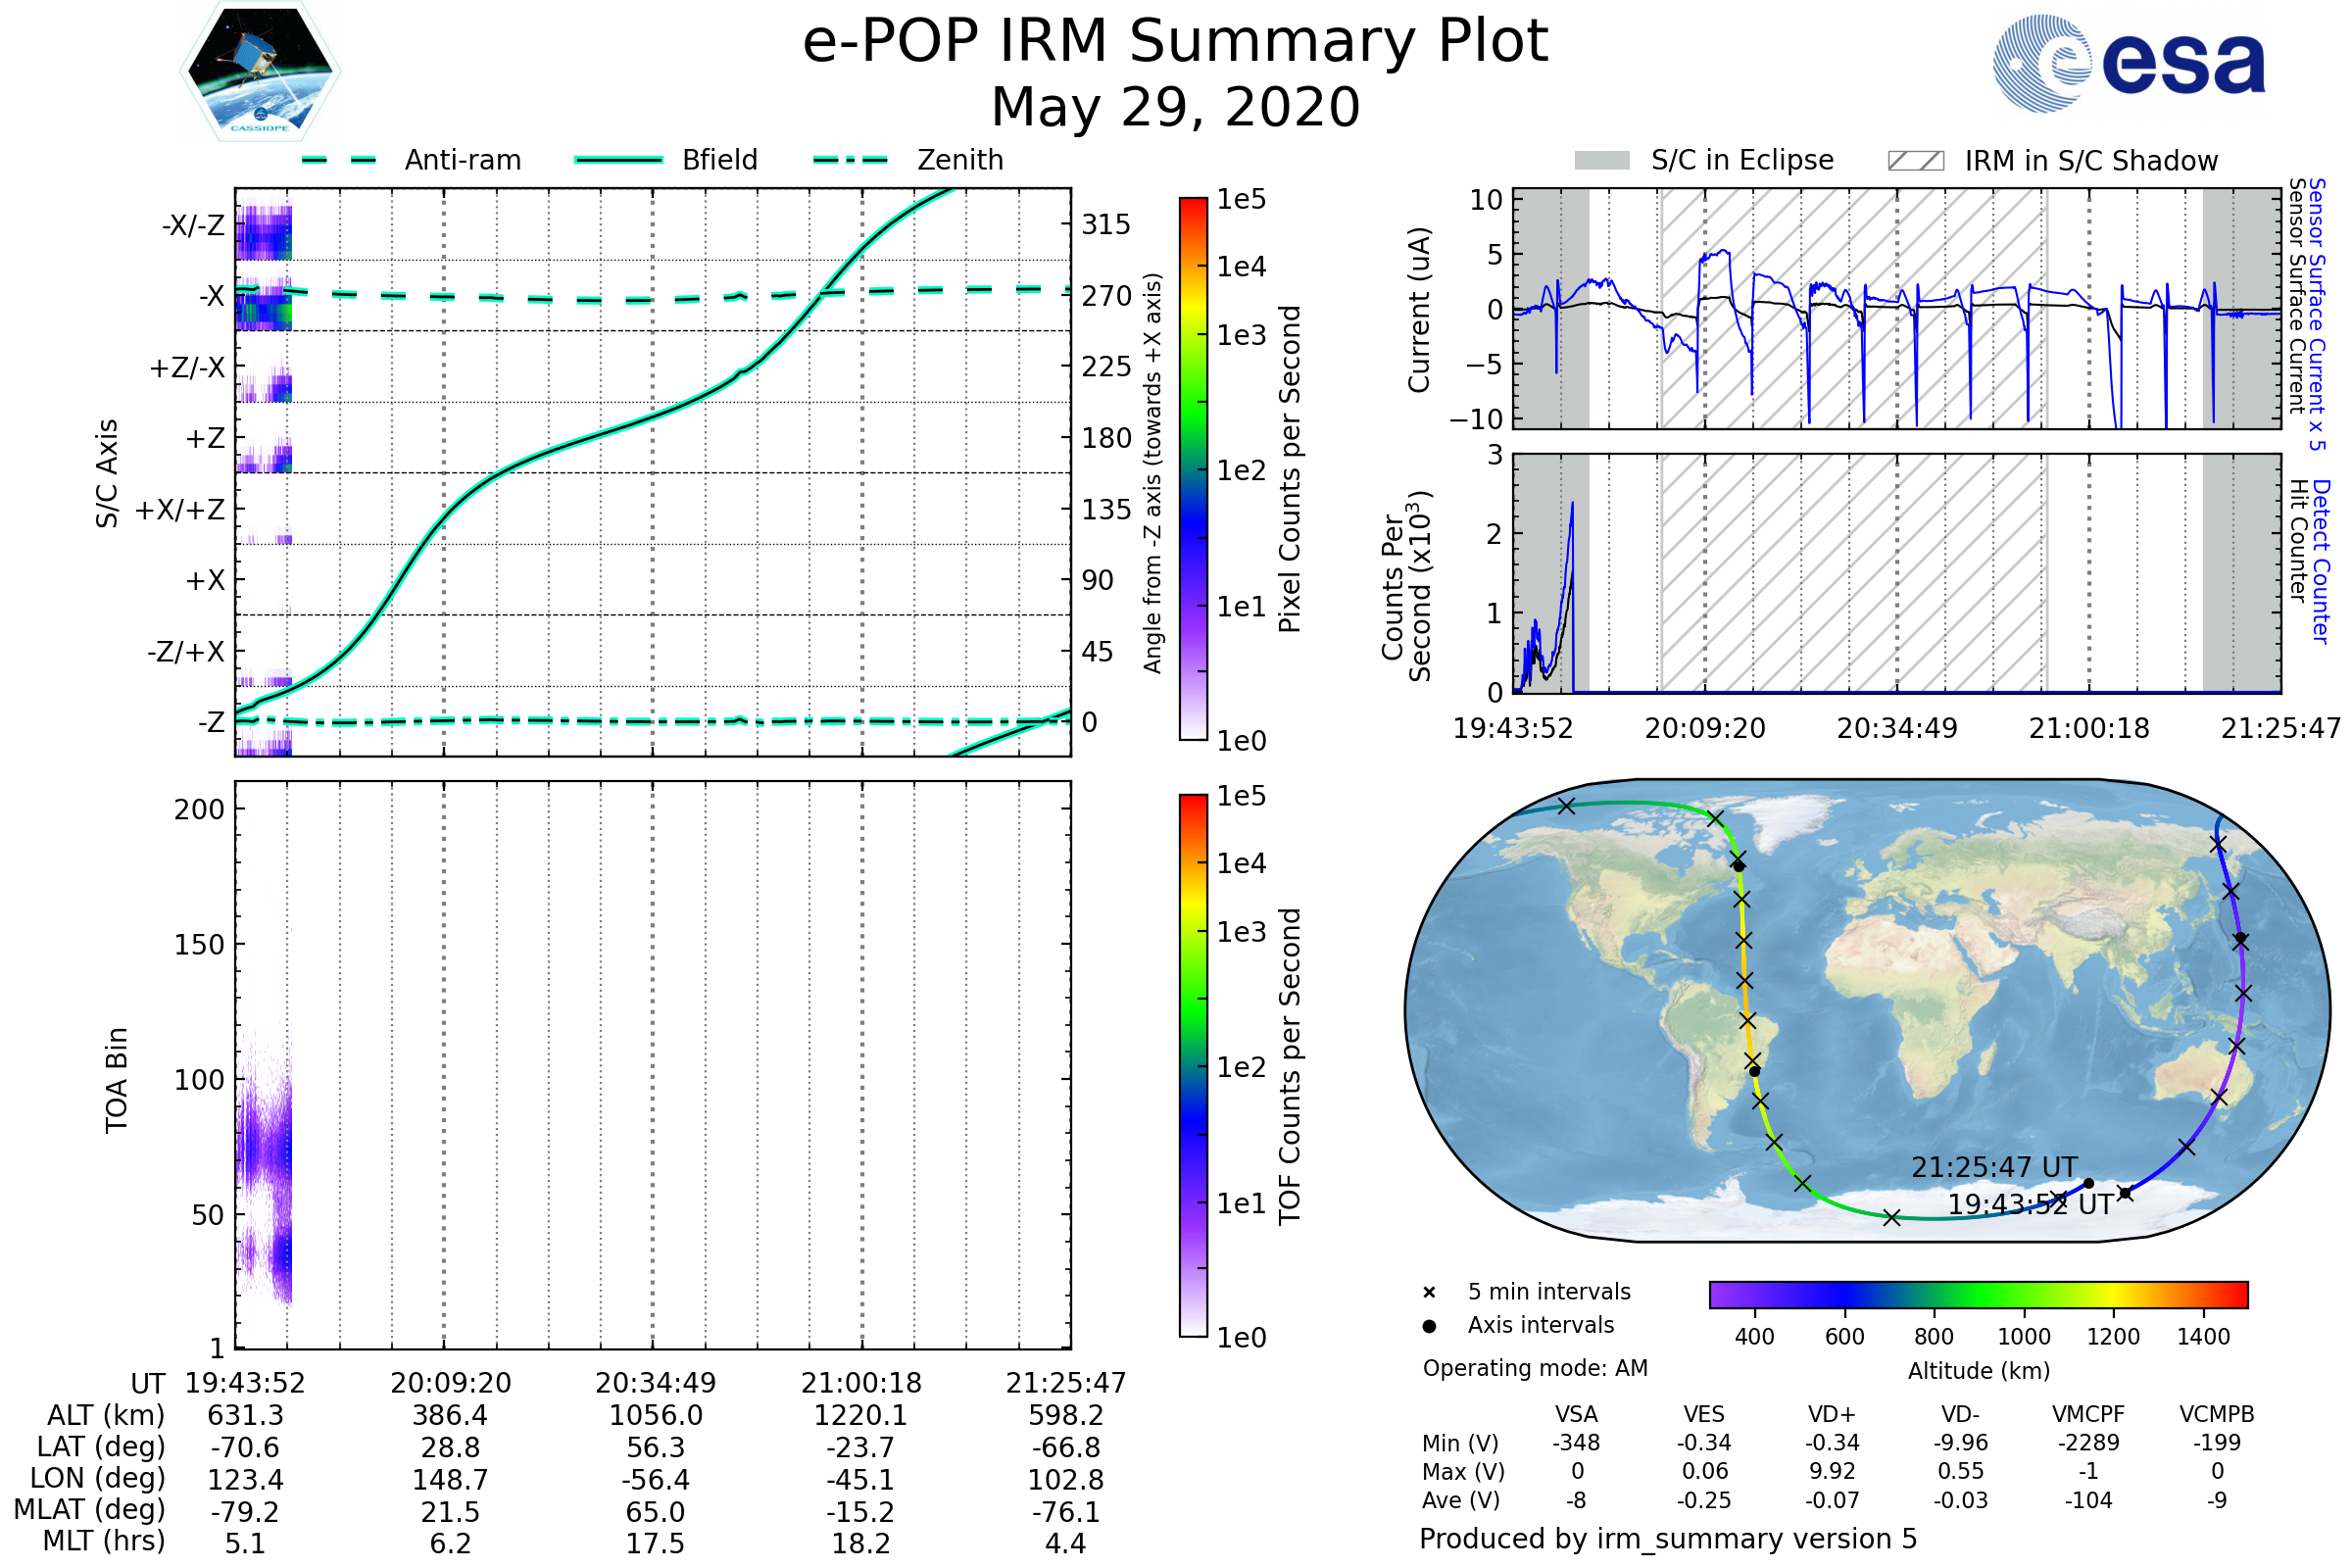Click the Zenith dash-dot legend sample
The image size is (2352, 1568).
851,160
